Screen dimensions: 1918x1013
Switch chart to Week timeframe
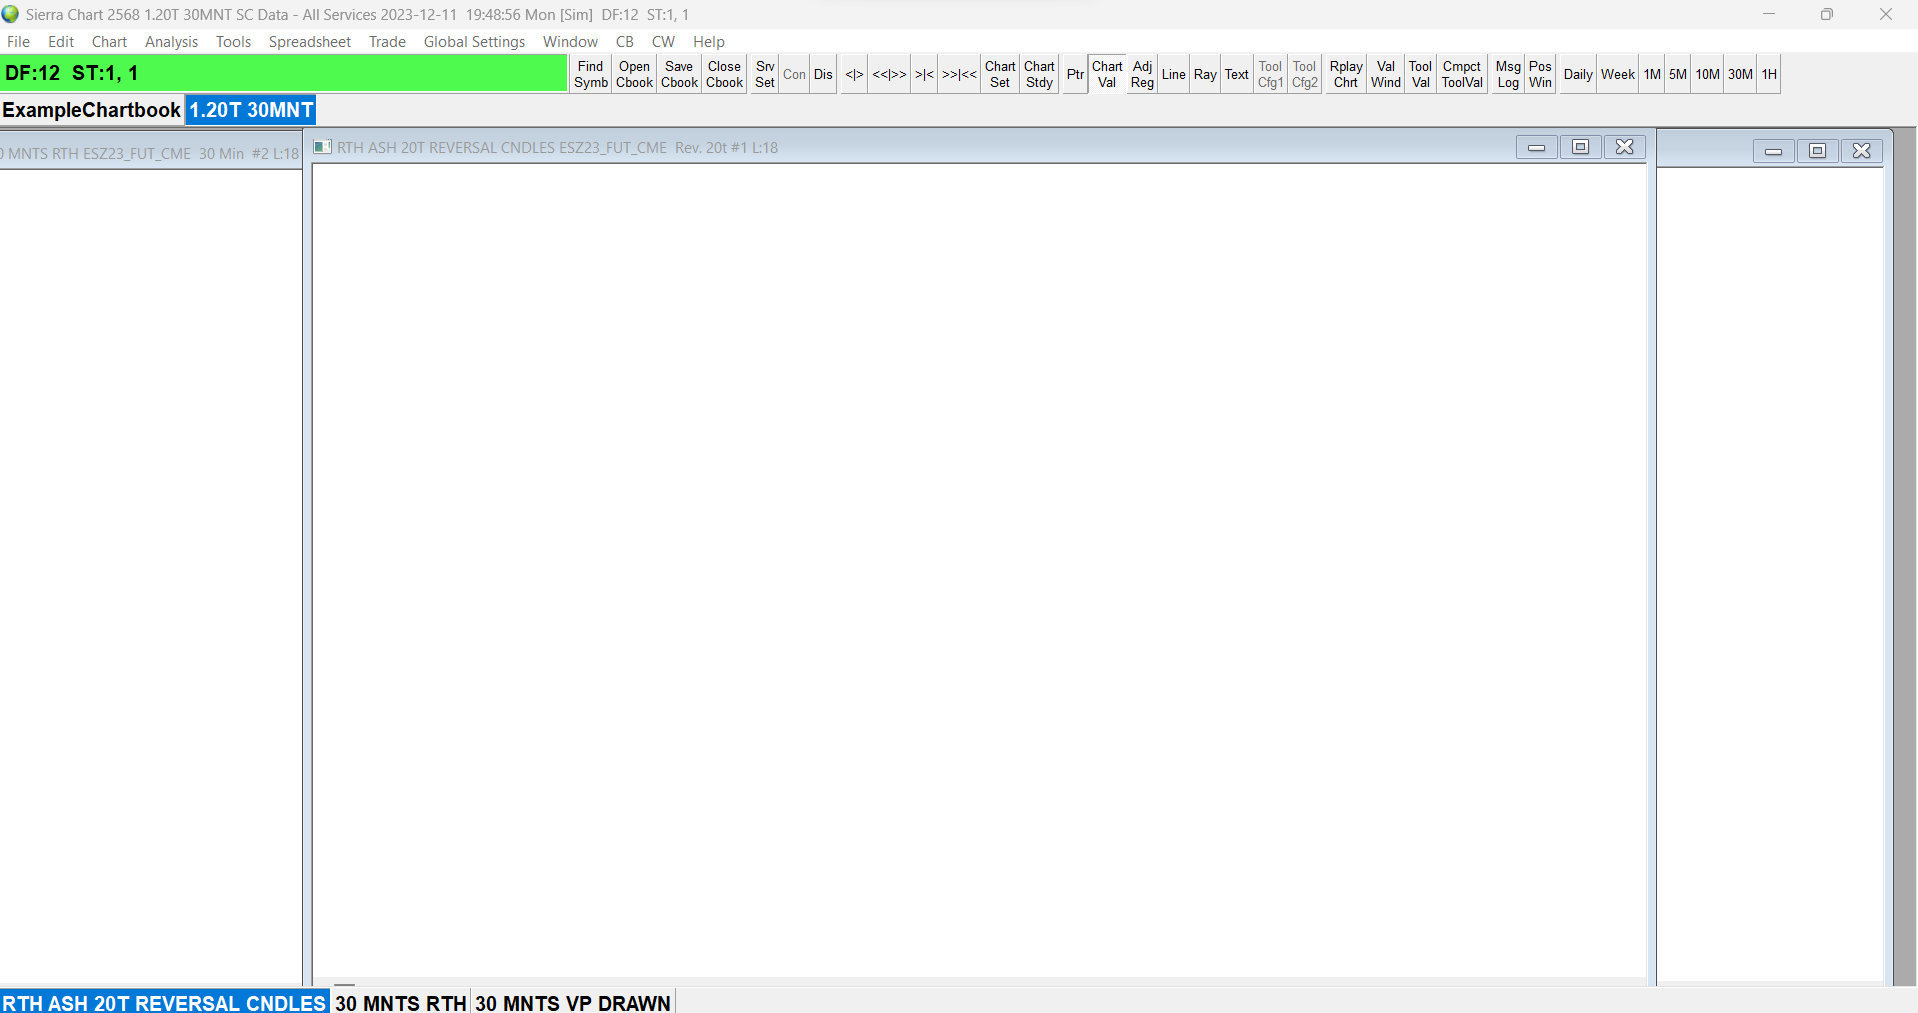(1618, 74)
